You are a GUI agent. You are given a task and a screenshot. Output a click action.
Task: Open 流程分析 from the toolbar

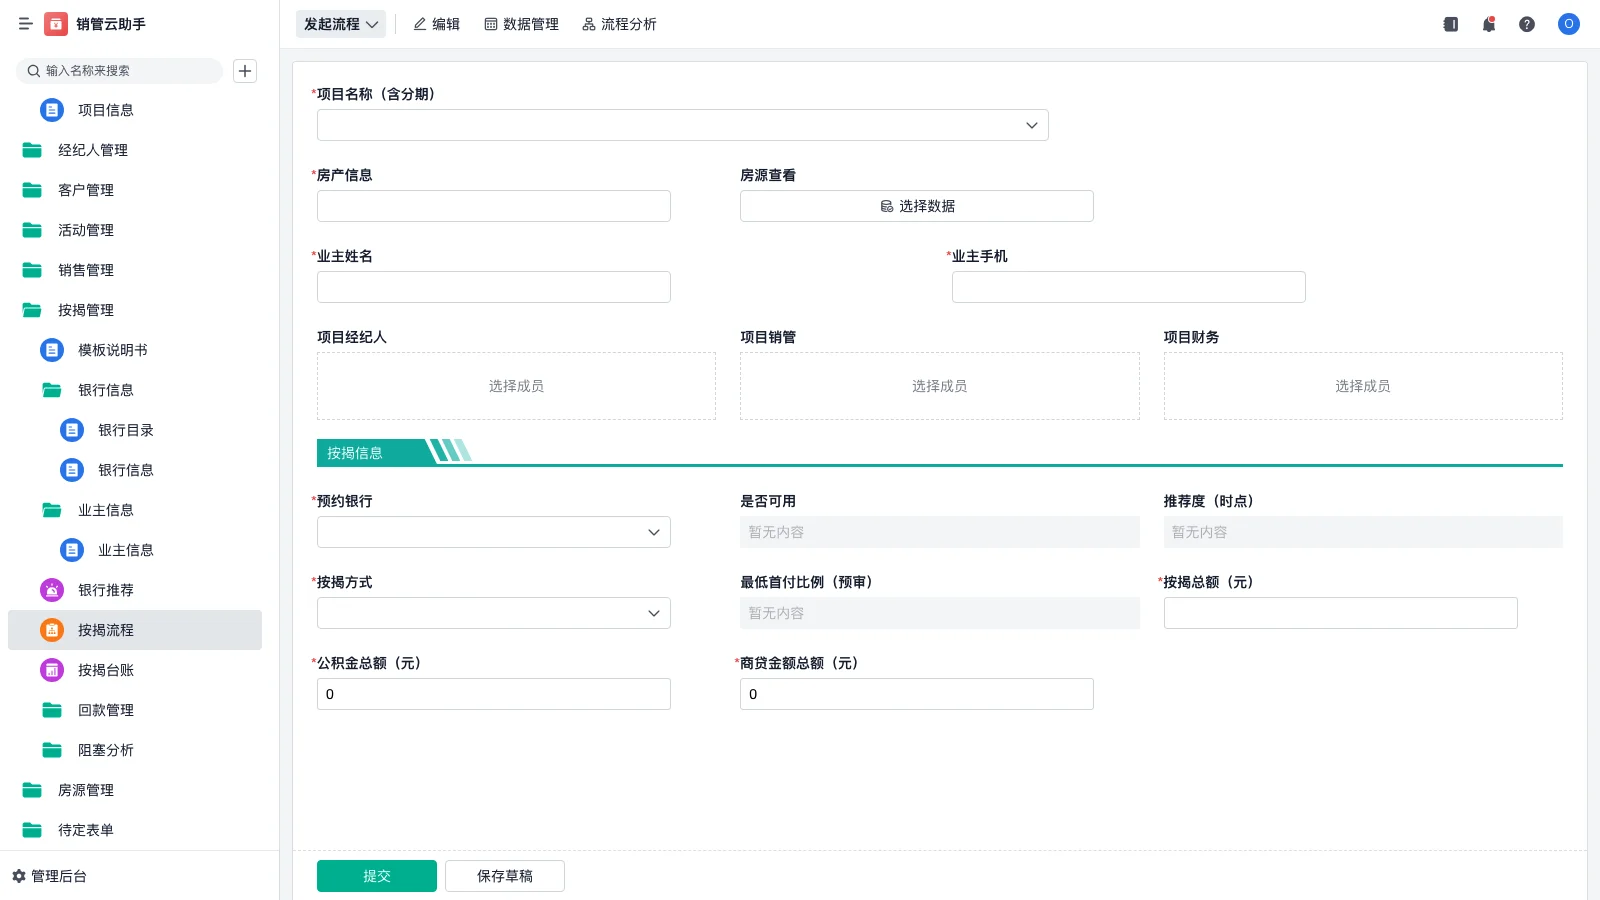(619, 24)
